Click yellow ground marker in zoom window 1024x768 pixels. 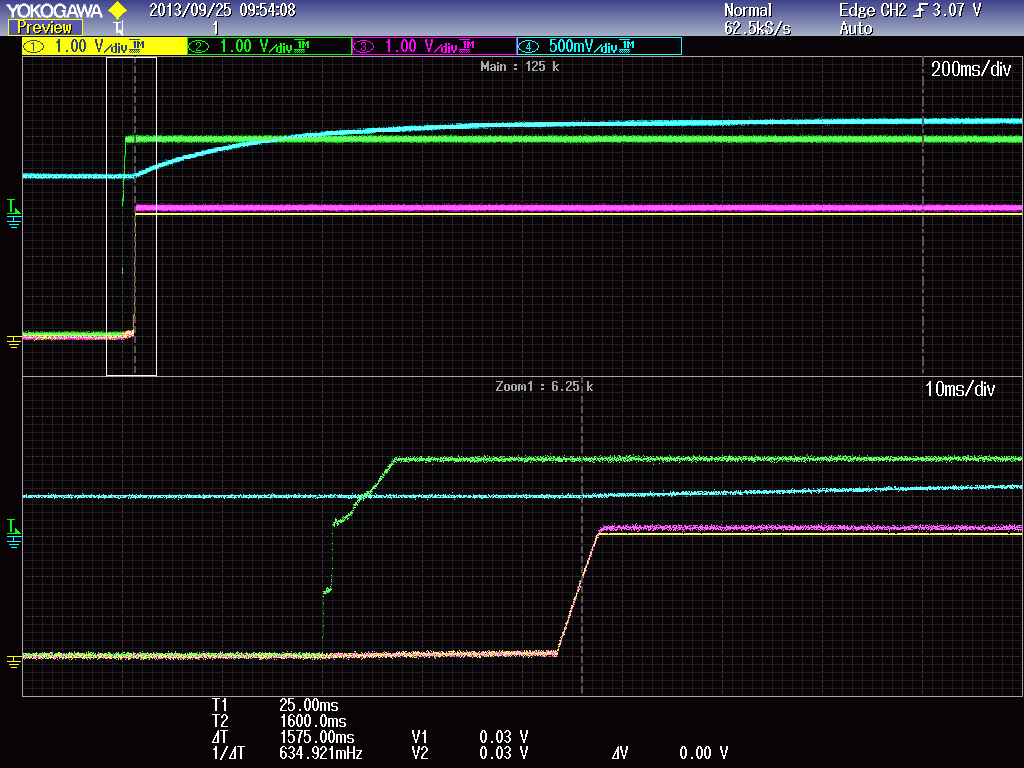pos(13,661)
